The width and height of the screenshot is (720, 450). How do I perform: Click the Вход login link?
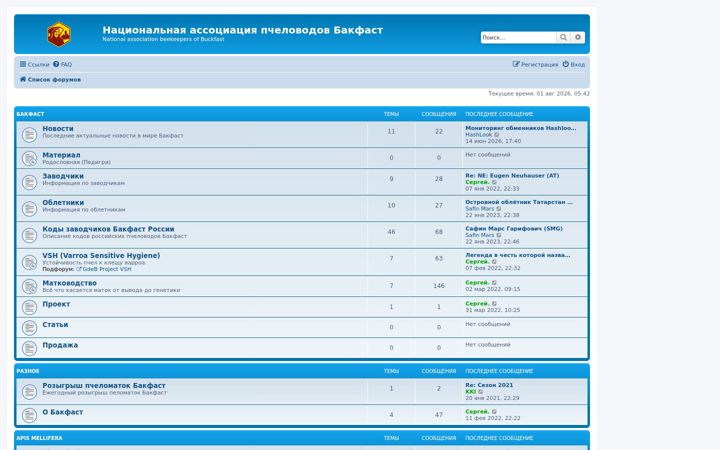[x=574, y=64]
